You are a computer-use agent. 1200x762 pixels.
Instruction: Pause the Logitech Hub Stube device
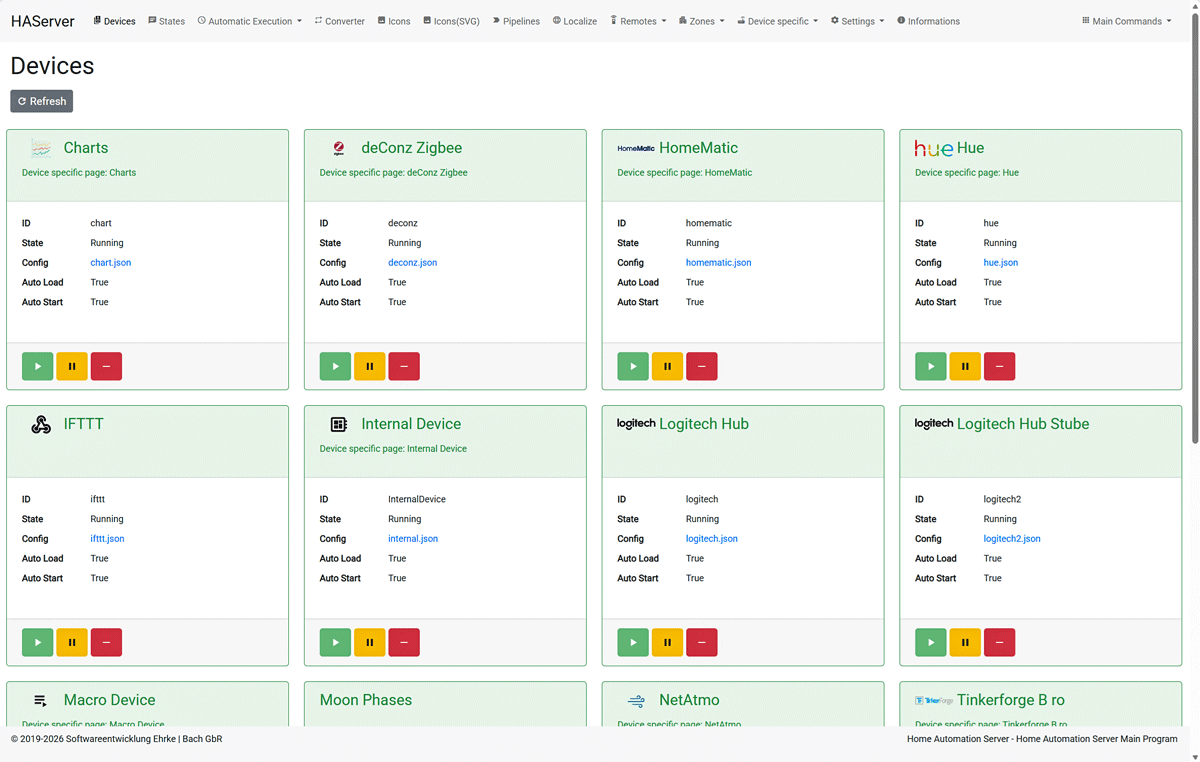point(965,642)
